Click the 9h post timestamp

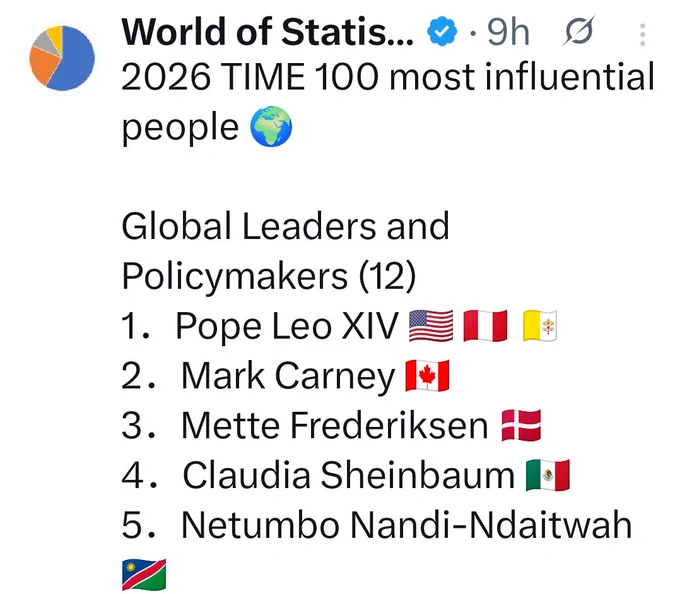click(x=508, y=32)
